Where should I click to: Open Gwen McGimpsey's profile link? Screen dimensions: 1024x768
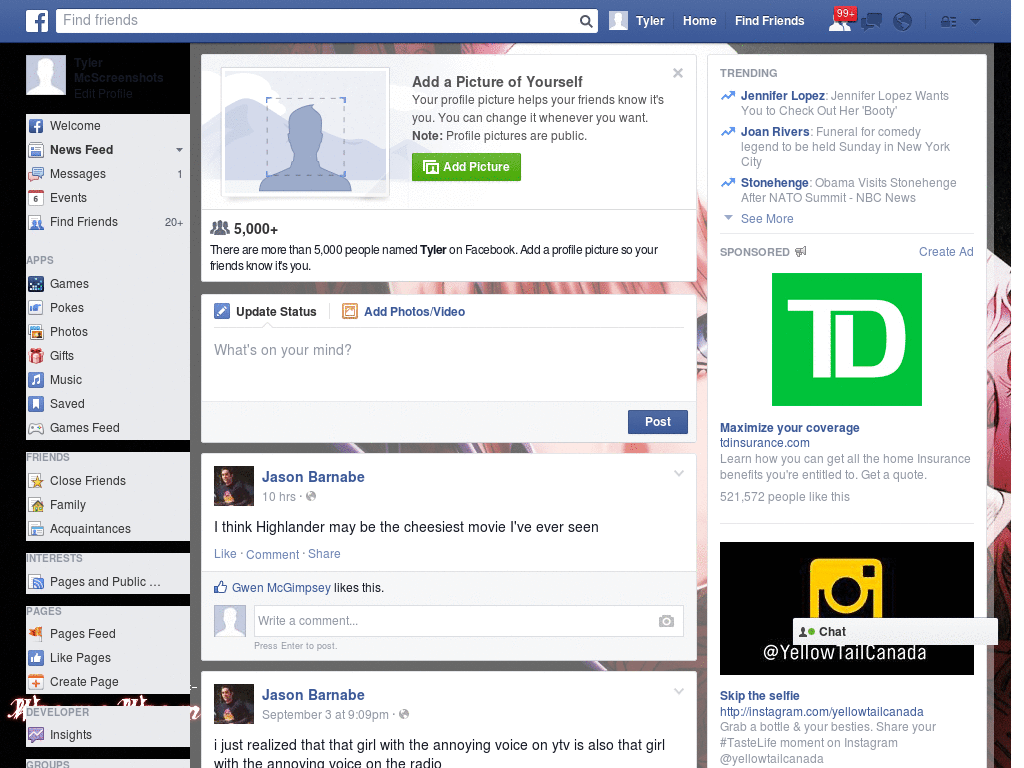pos(281,588)
